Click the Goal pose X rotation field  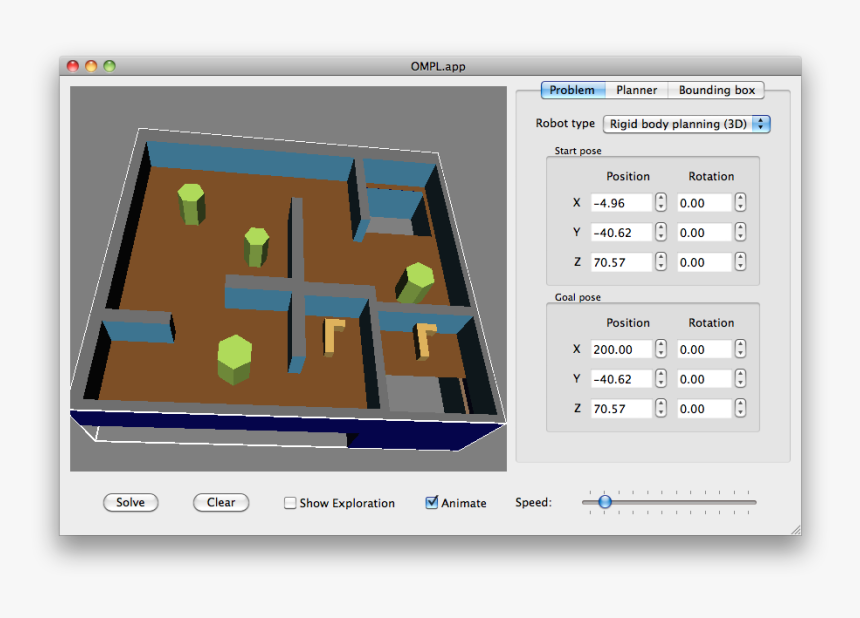704,349
